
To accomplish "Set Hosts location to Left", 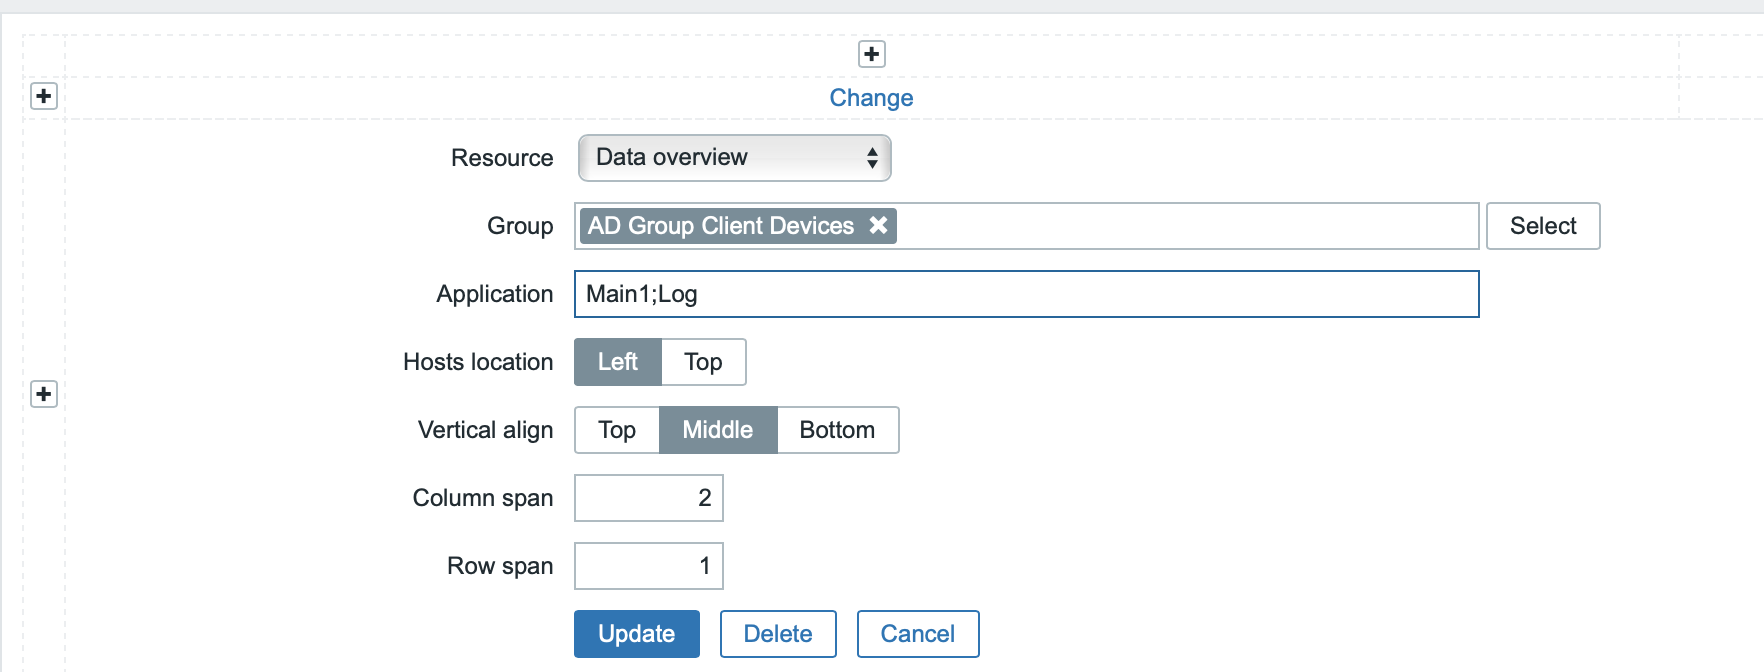I will pyautogui.click(x=617, y=362).
